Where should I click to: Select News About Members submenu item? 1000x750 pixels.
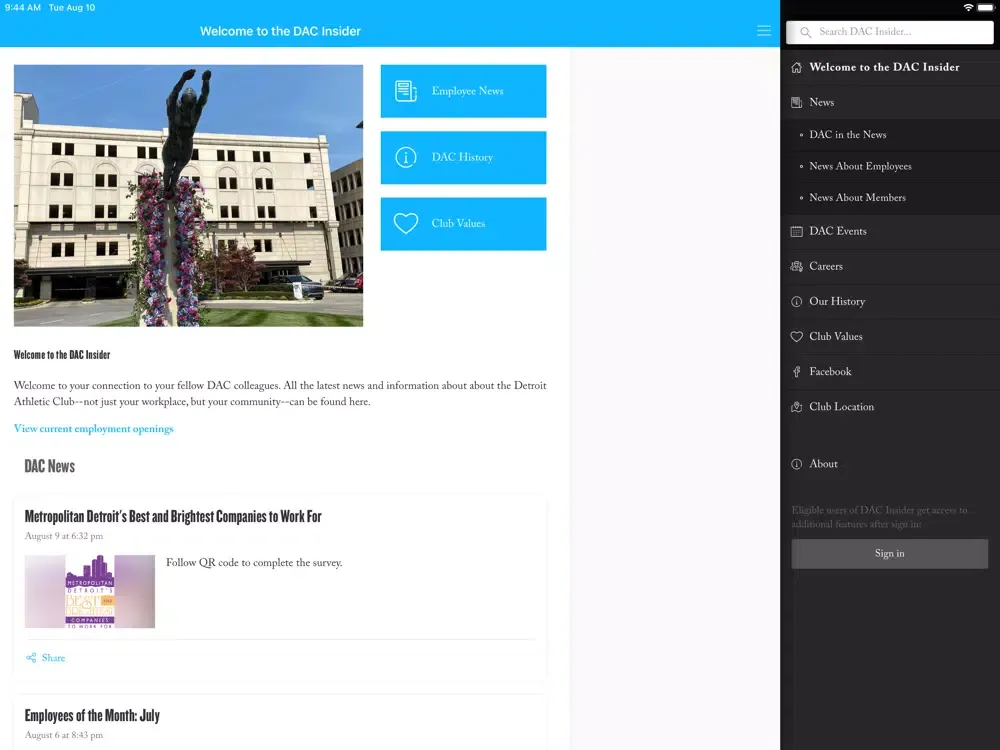pos(890,198)
